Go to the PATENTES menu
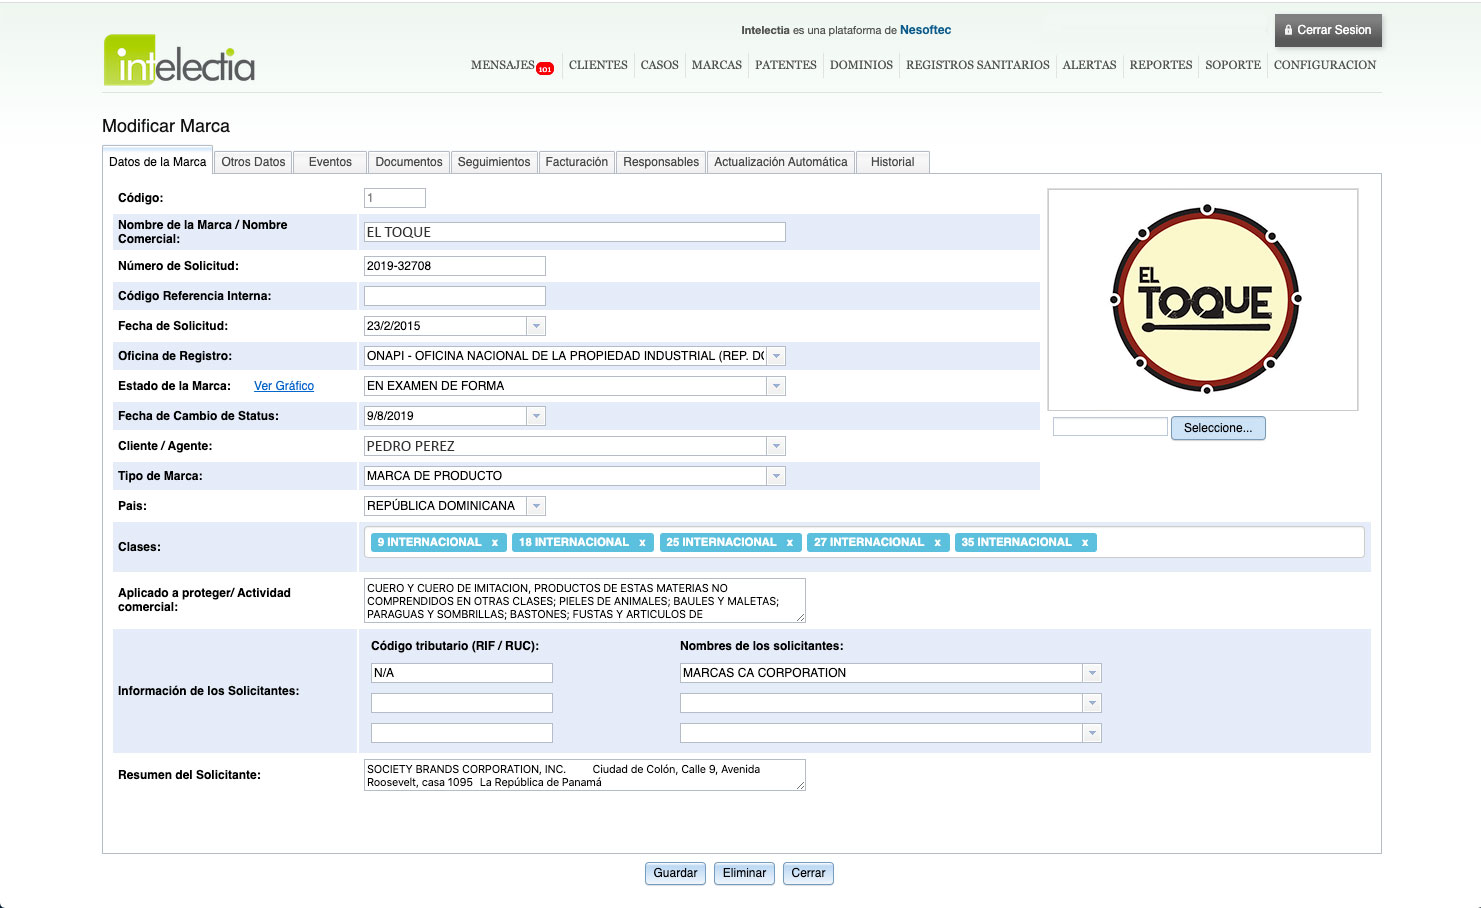Viewport: 1481px width, 908px height. click(x=785, y=65)
